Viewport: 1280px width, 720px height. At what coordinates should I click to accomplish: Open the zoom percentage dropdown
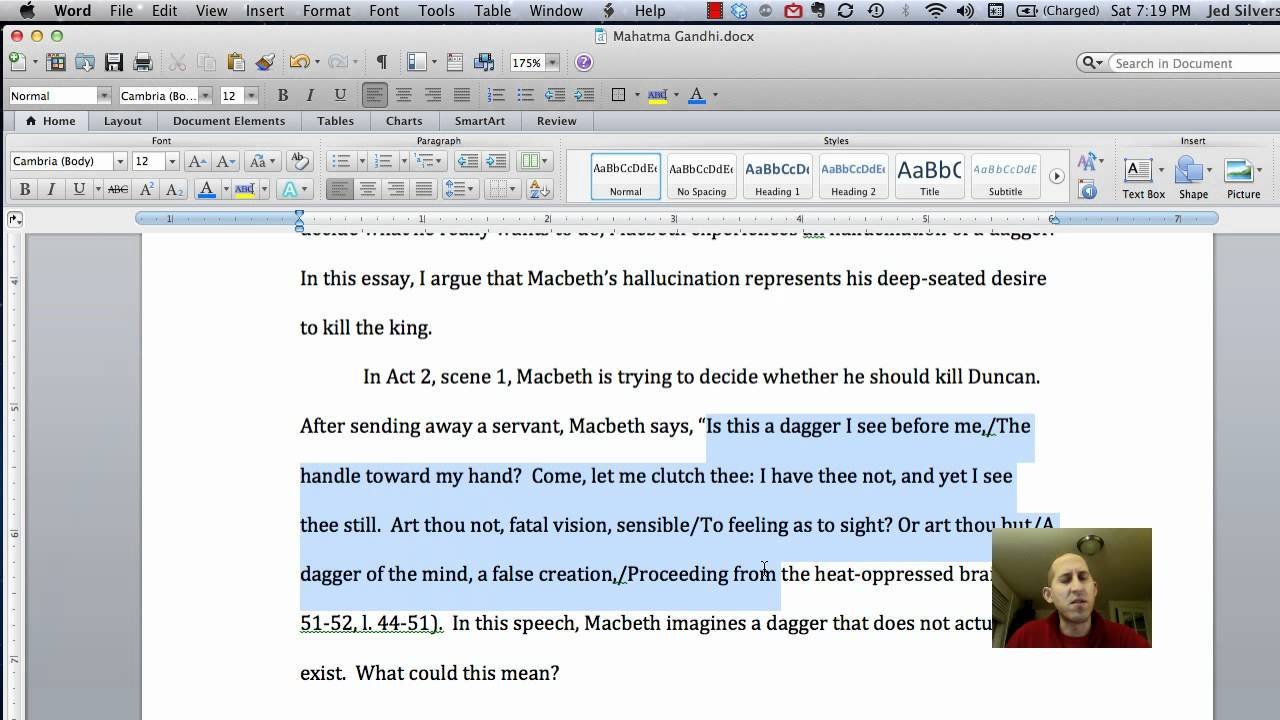551,62
